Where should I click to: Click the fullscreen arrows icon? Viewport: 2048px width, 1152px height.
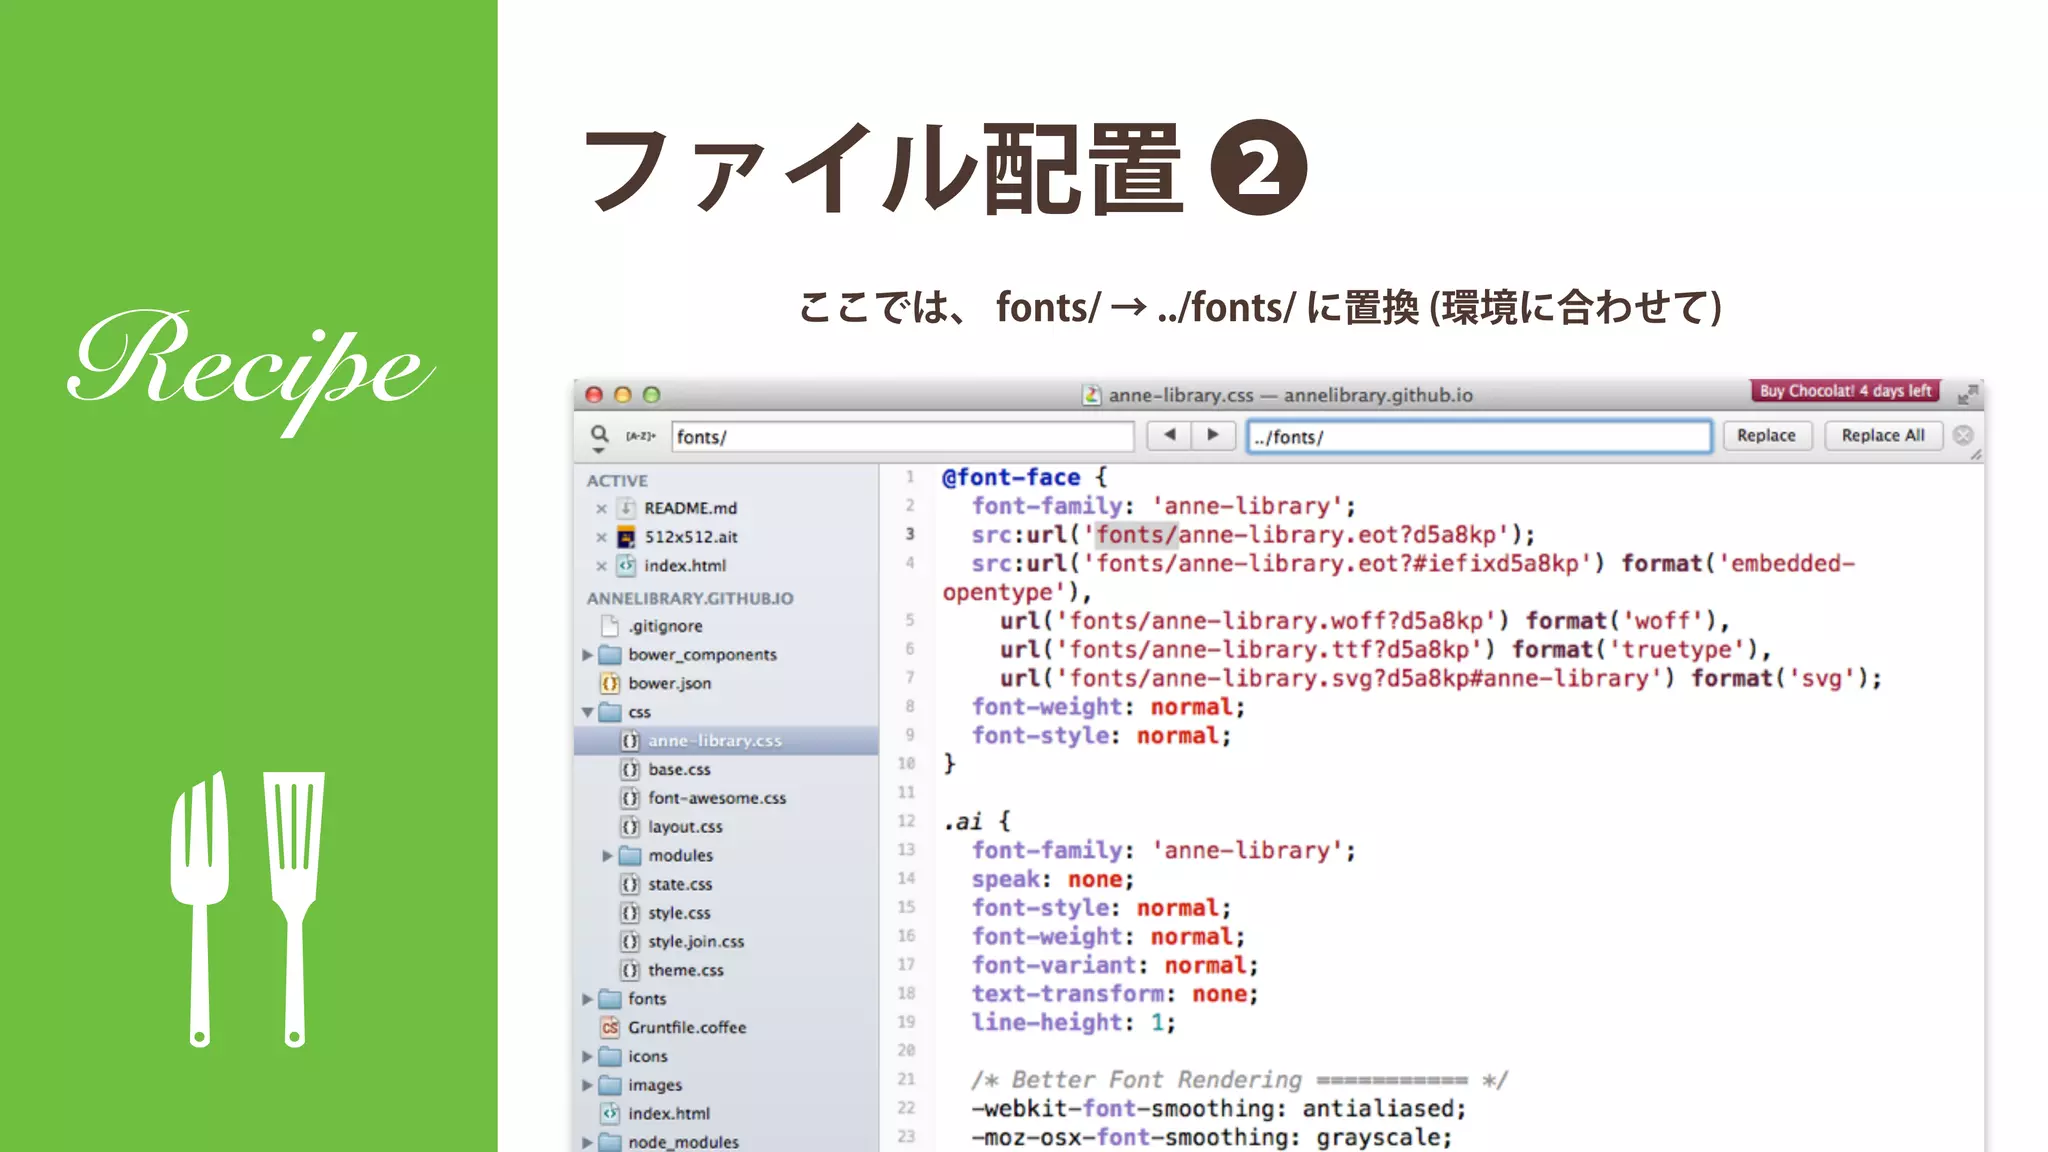[x=1967, y=394]
